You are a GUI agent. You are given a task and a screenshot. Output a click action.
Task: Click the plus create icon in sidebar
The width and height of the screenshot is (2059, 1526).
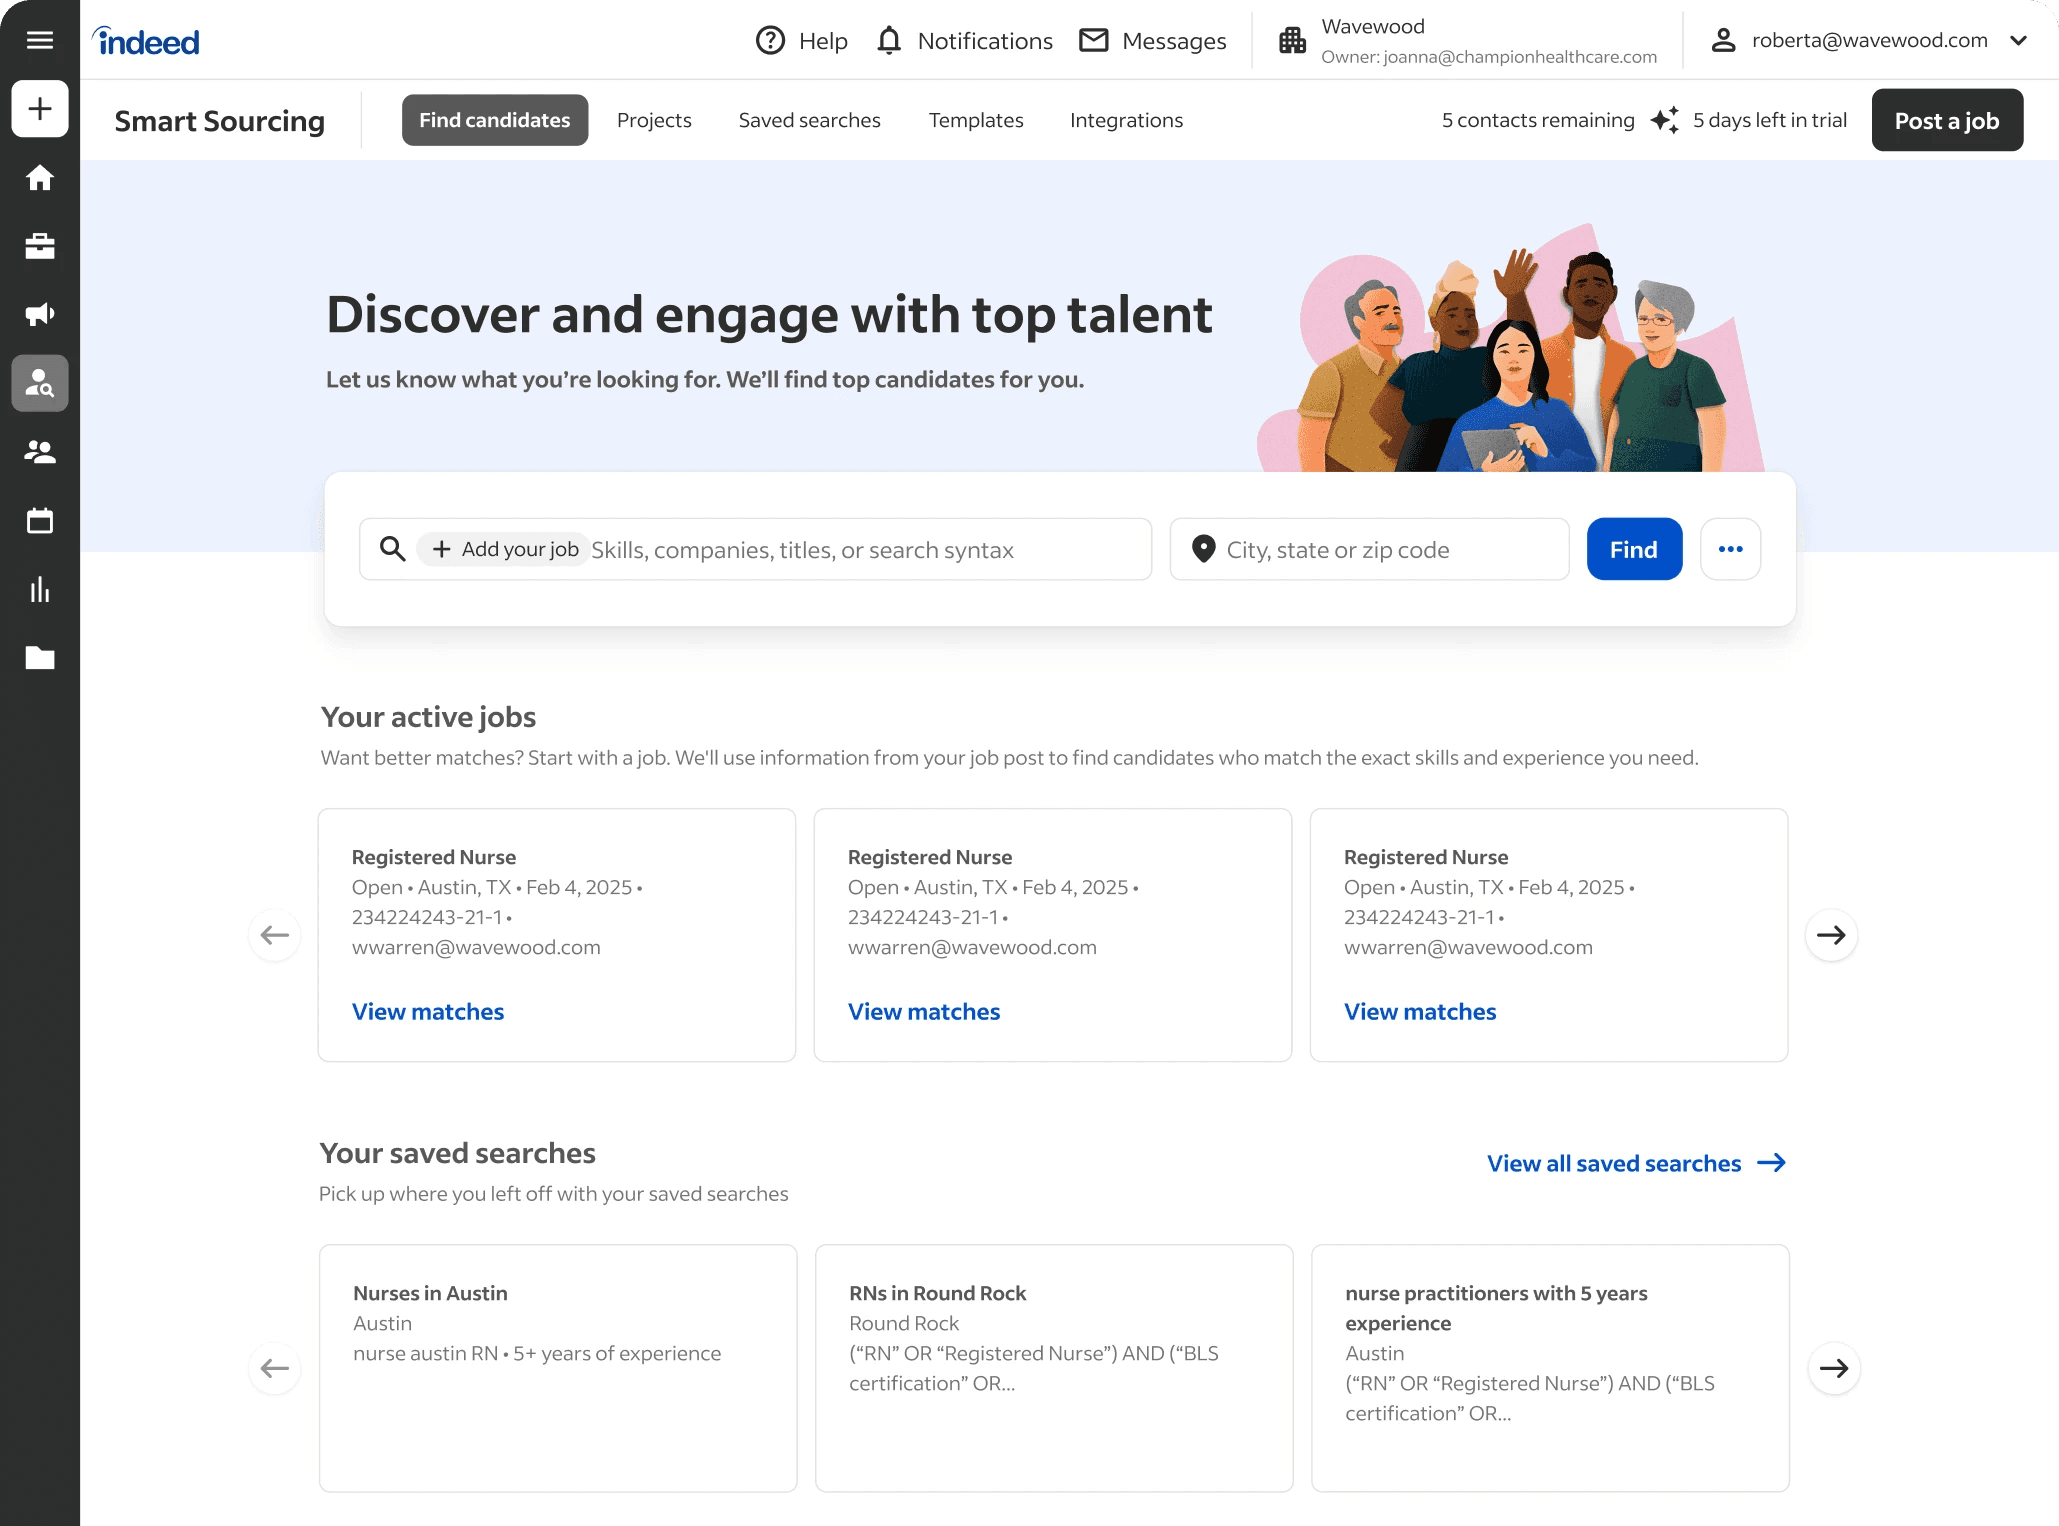pos(40,108)
